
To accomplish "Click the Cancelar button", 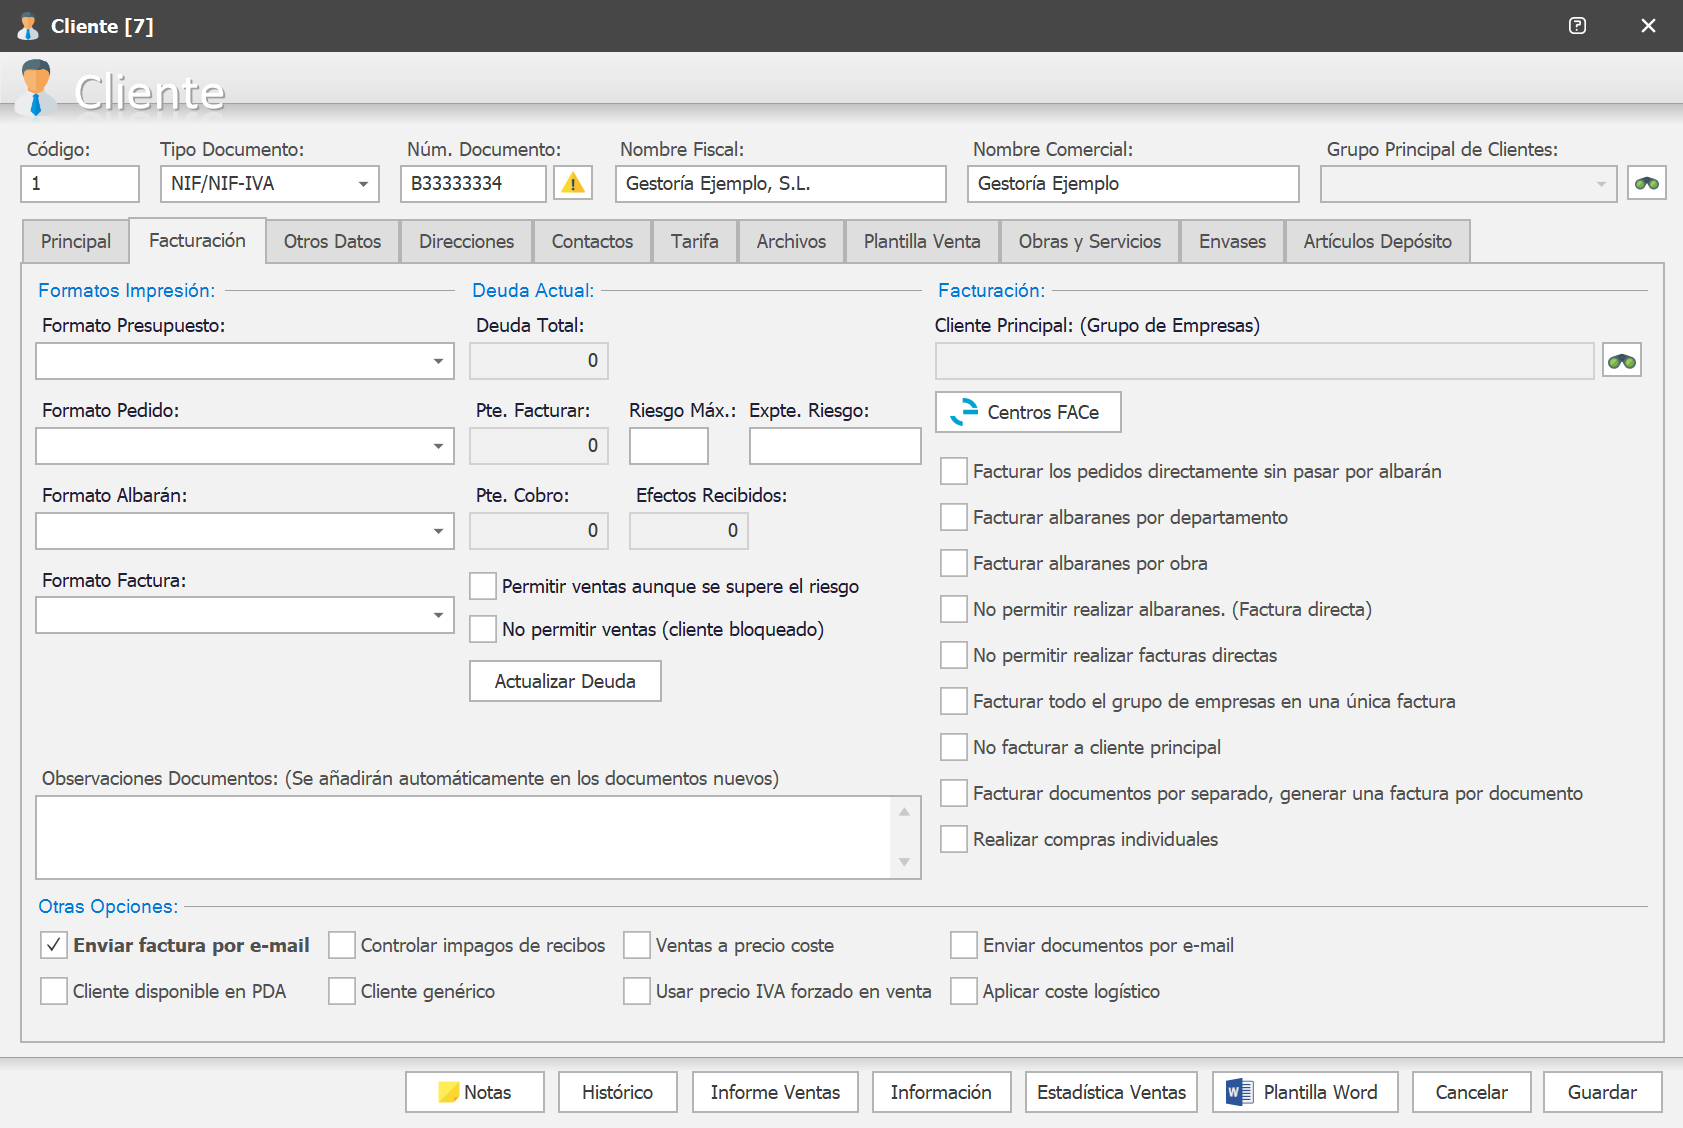I will pos(1471,1092).
